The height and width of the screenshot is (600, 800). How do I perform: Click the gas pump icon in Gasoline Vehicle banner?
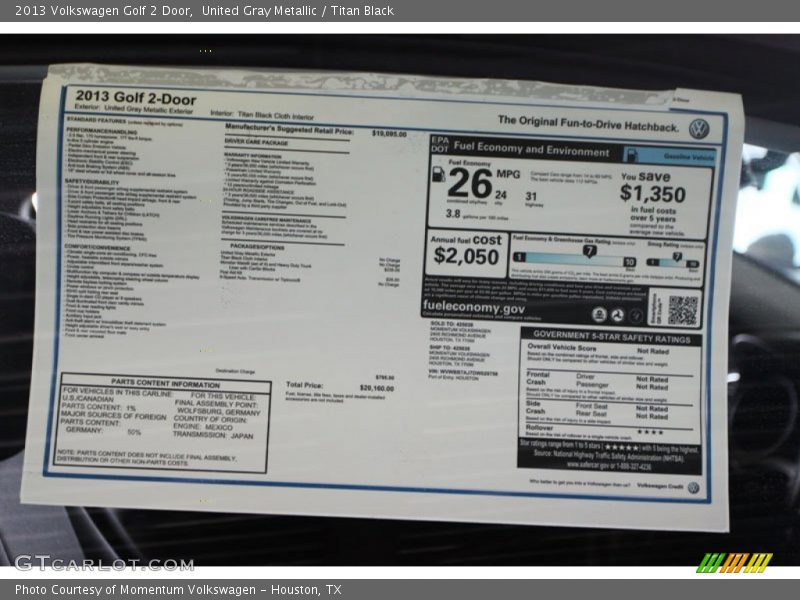(631, 155)
